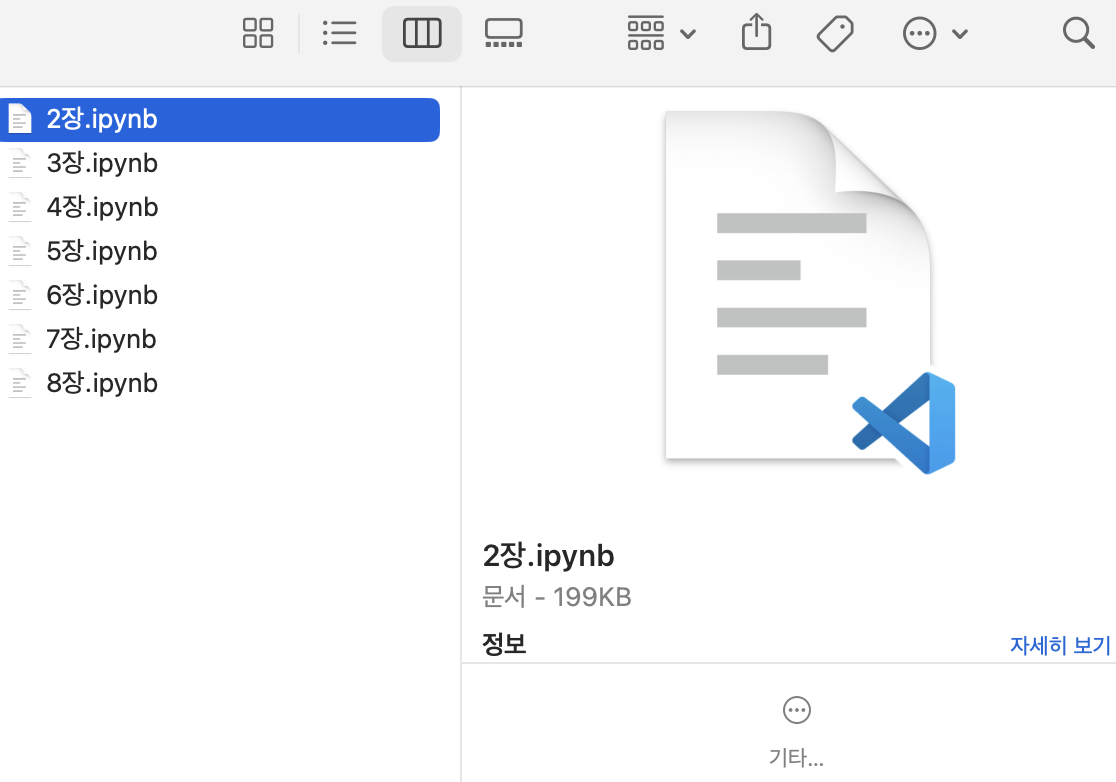Select file 6장.ipynb

point(220,295)
